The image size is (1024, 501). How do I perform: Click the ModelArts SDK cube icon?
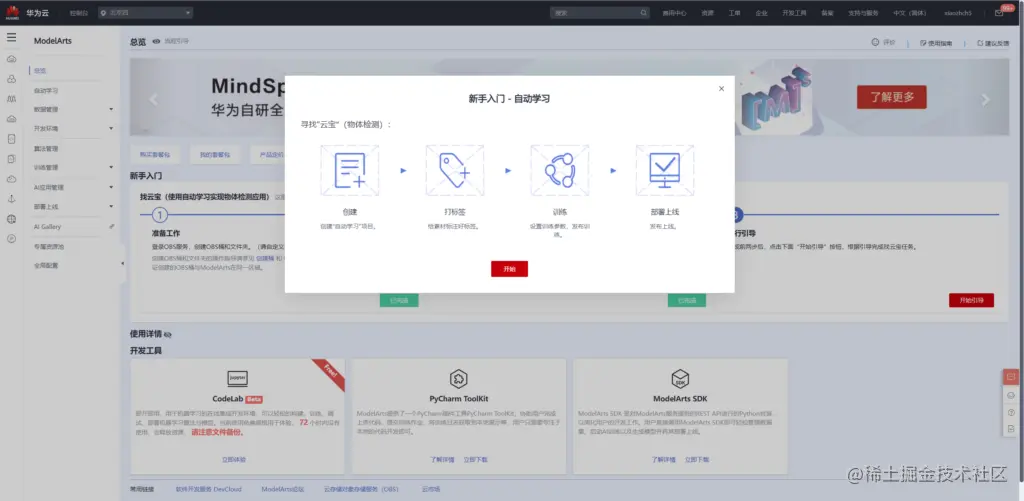click(680, 379)
